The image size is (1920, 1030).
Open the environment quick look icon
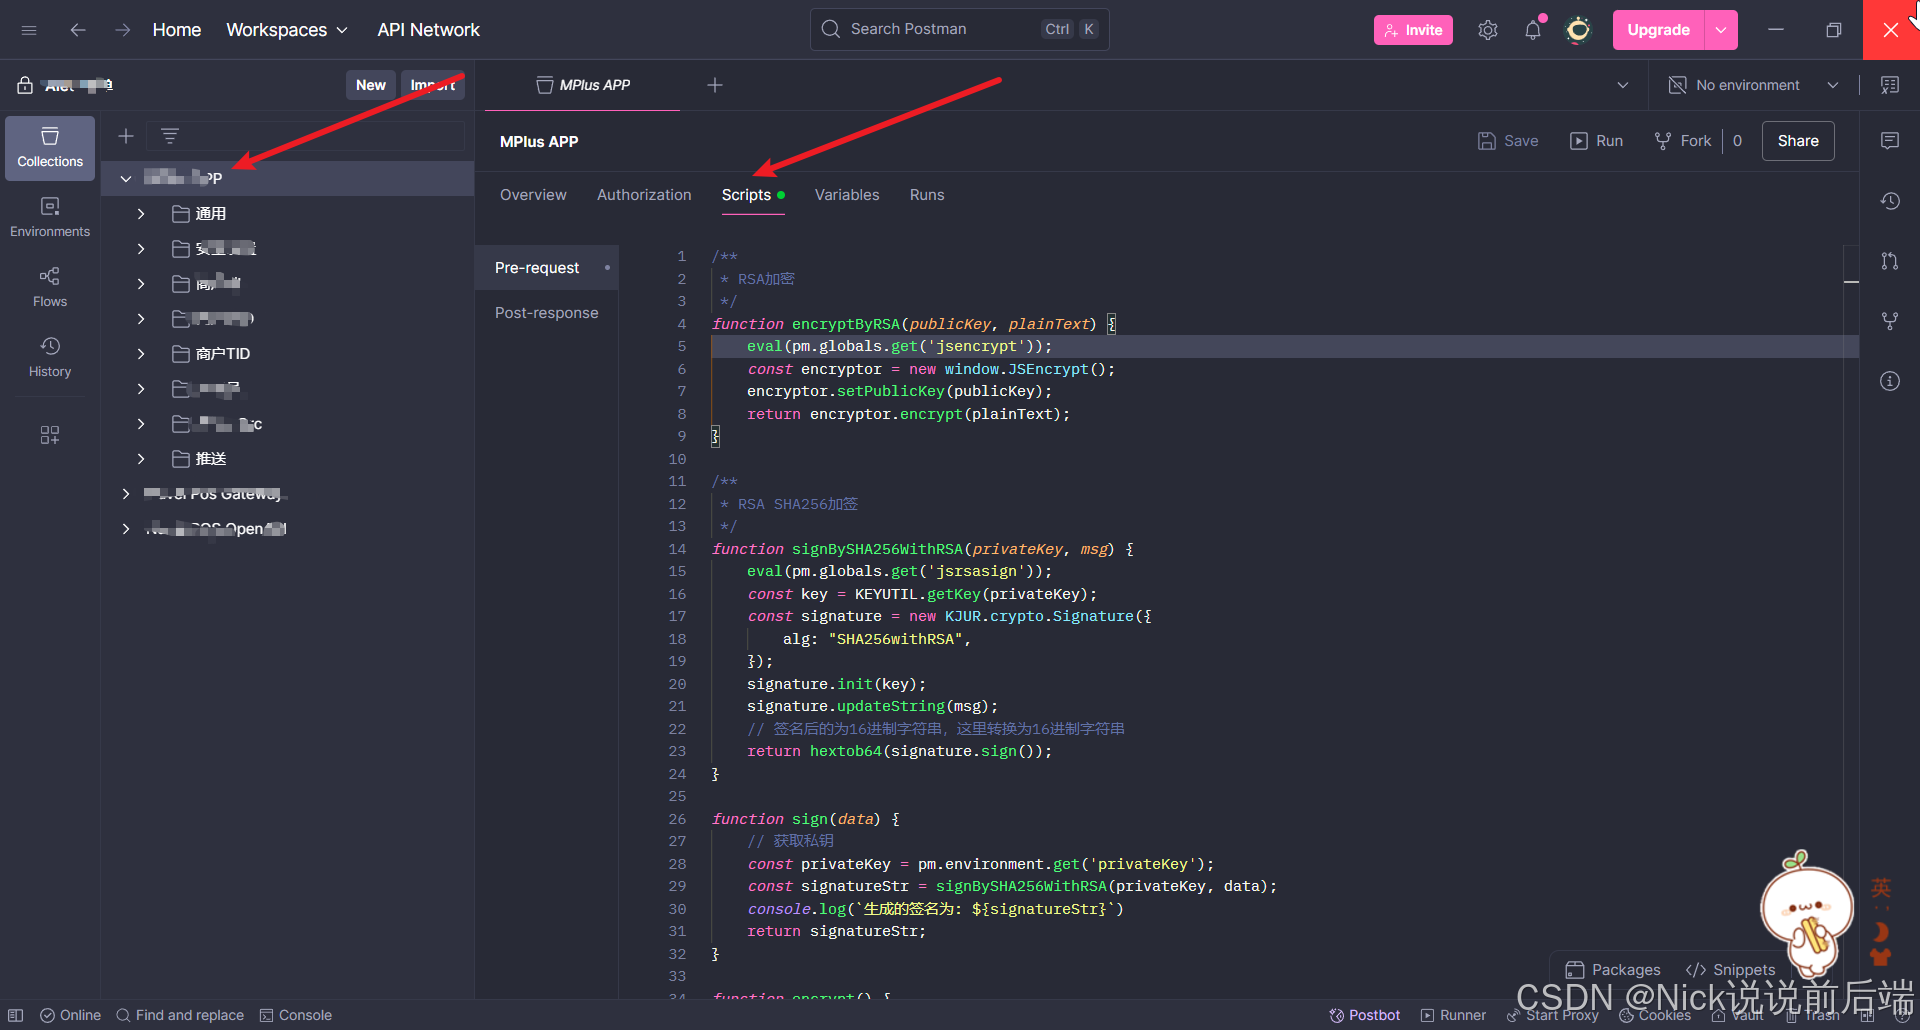click(x=1890, y=85)
